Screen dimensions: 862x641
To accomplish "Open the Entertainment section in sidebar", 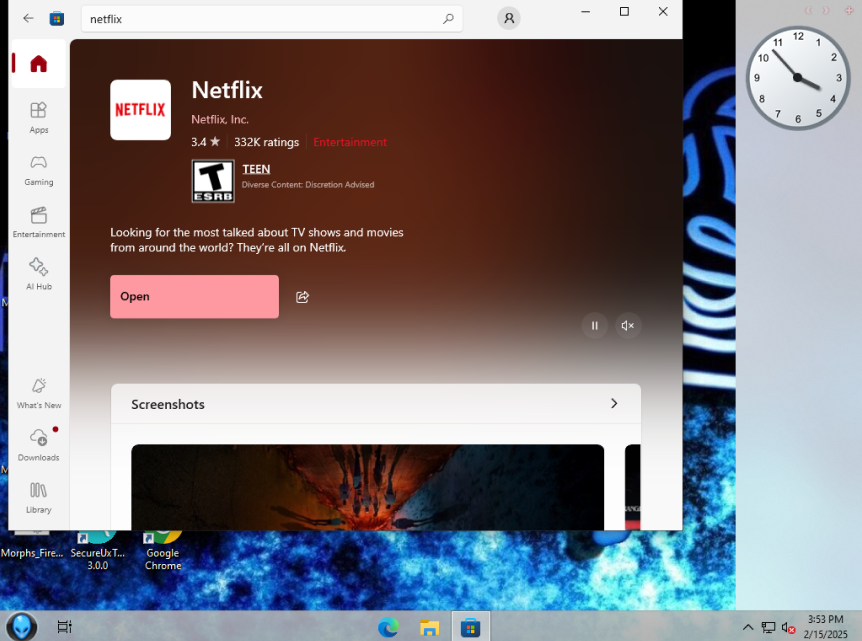I will [x=38, y=223].
